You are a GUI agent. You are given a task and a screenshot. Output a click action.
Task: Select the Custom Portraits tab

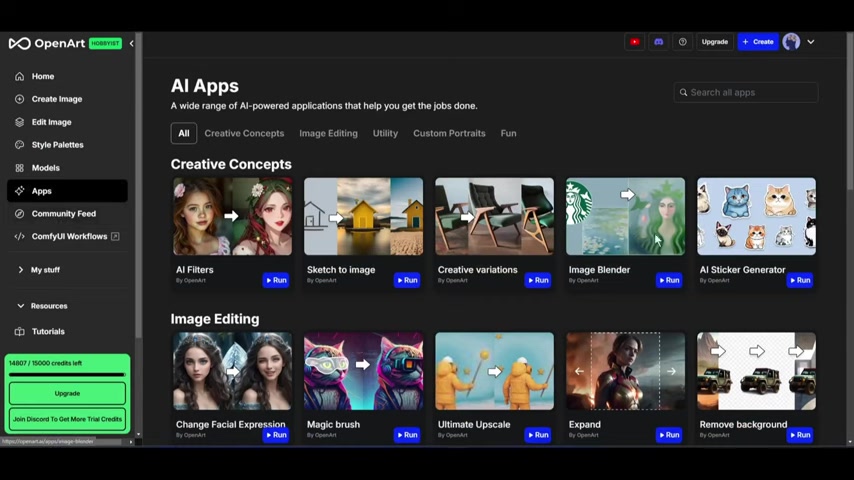point(449,133)
